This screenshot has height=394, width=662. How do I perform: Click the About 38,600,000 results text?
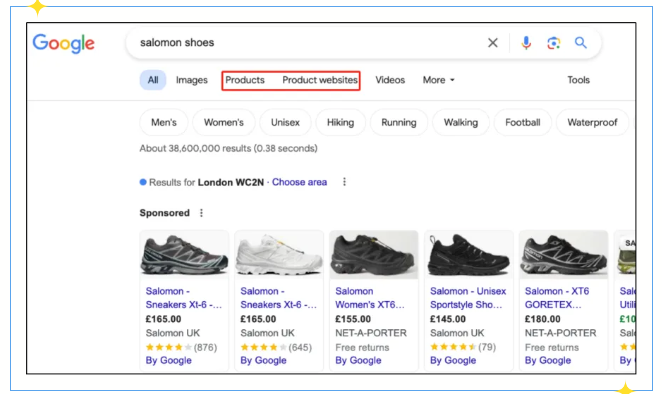click(x=228, y=148)
